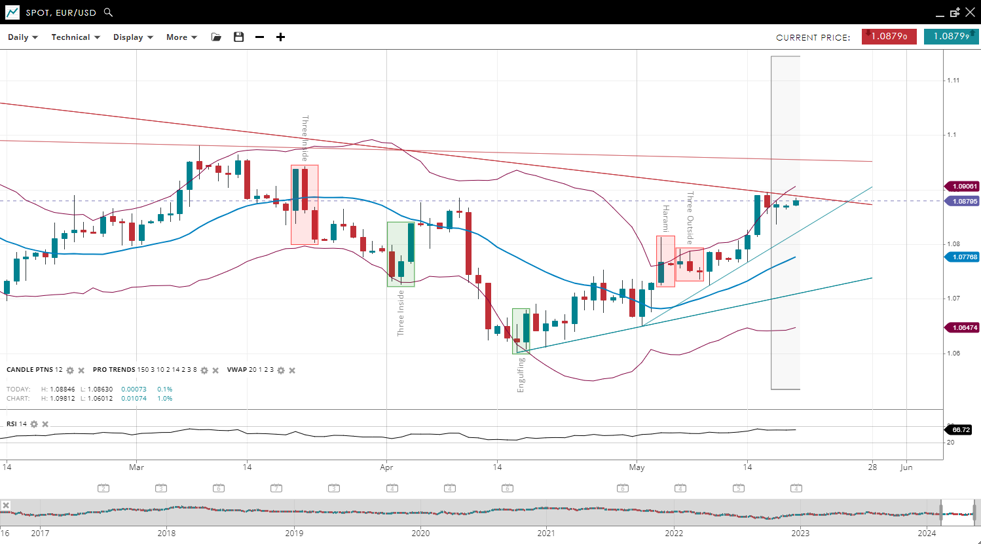Open saved chart folder icon
The height and width of the screenshot is (544, 981).
(216, 37)
